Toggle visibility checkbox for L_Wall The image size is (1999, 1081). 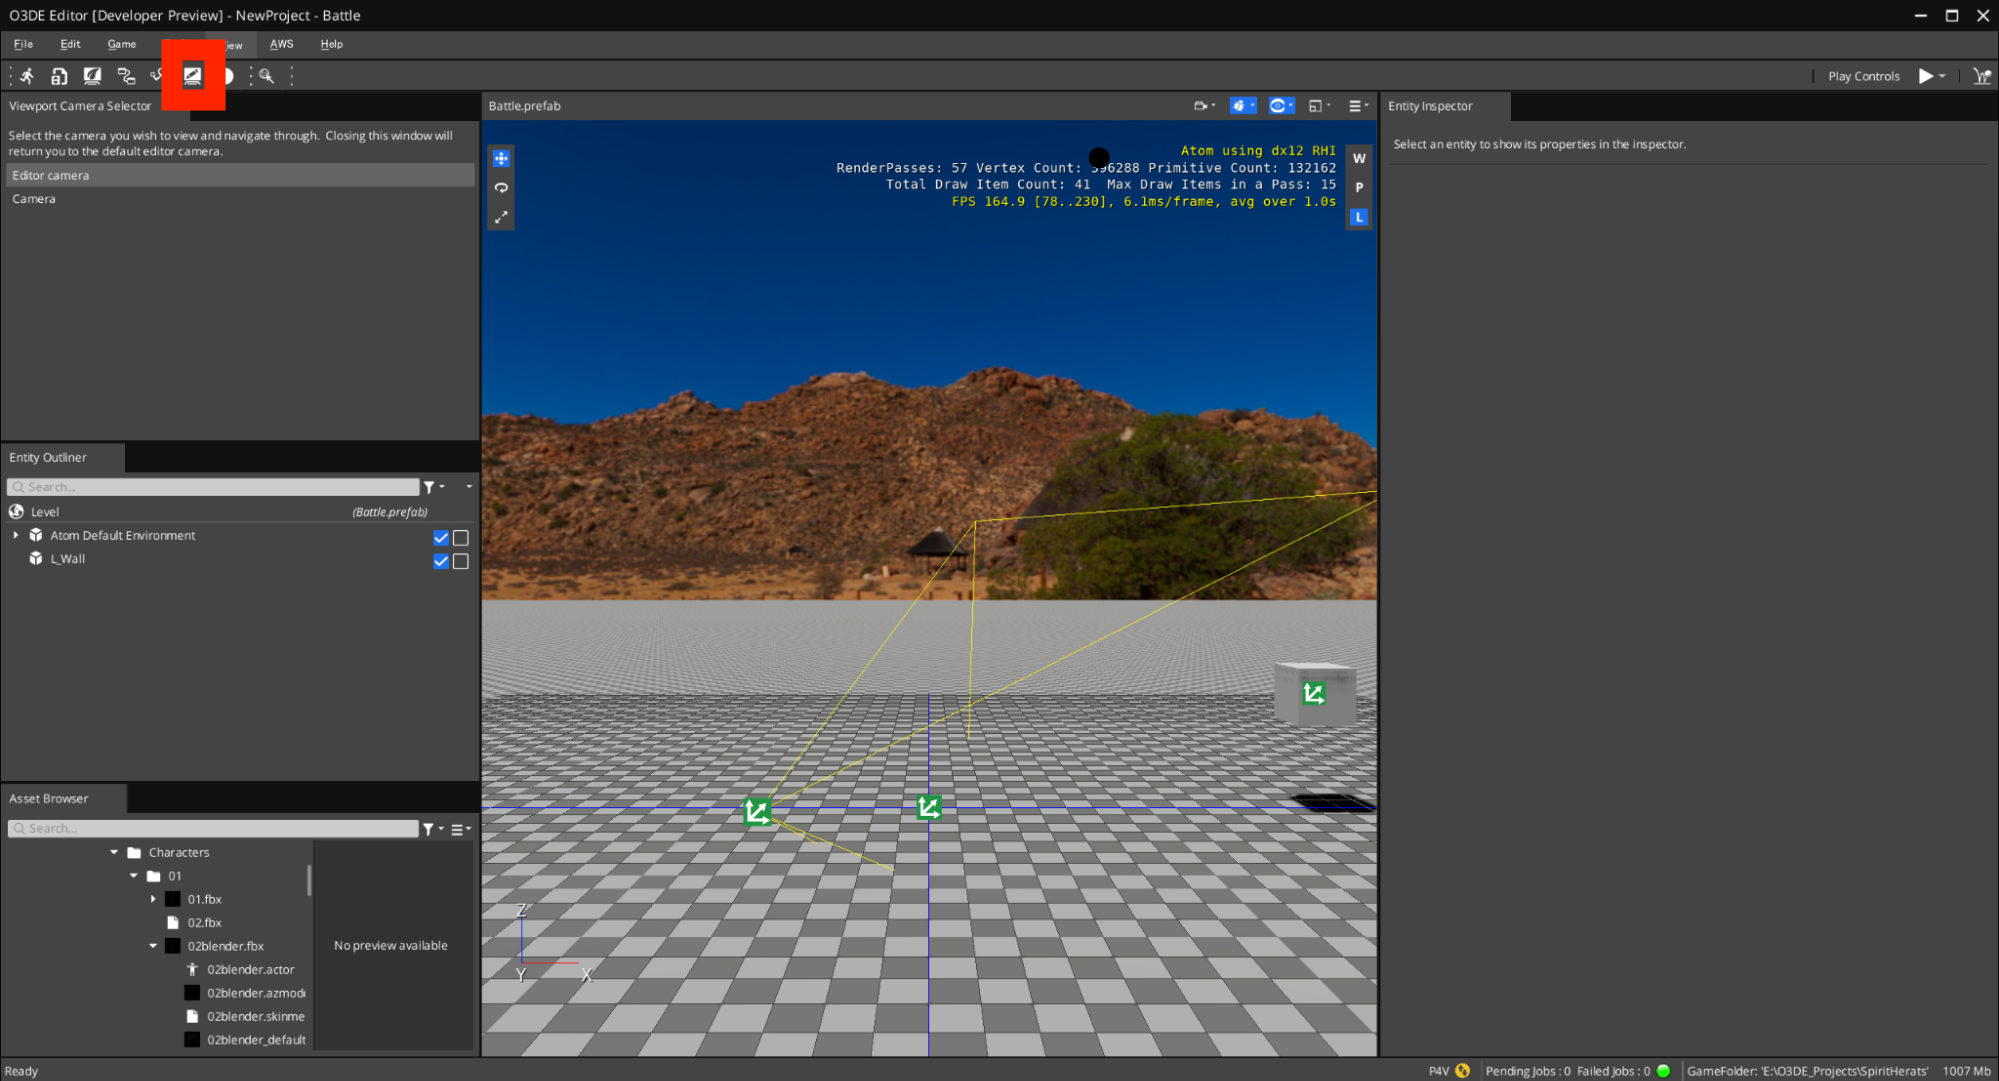click(x=441, y=562)
